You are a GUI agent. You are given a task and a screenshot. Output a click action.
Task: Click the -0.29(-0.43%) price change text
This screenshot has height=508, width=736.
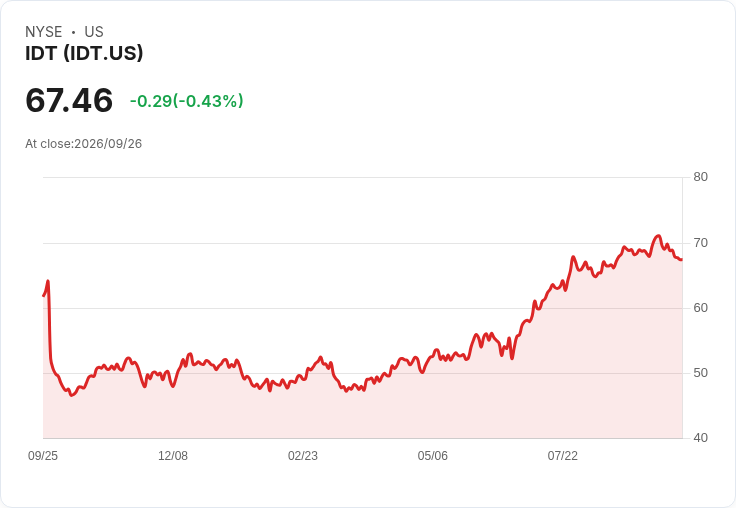point(186,101)
